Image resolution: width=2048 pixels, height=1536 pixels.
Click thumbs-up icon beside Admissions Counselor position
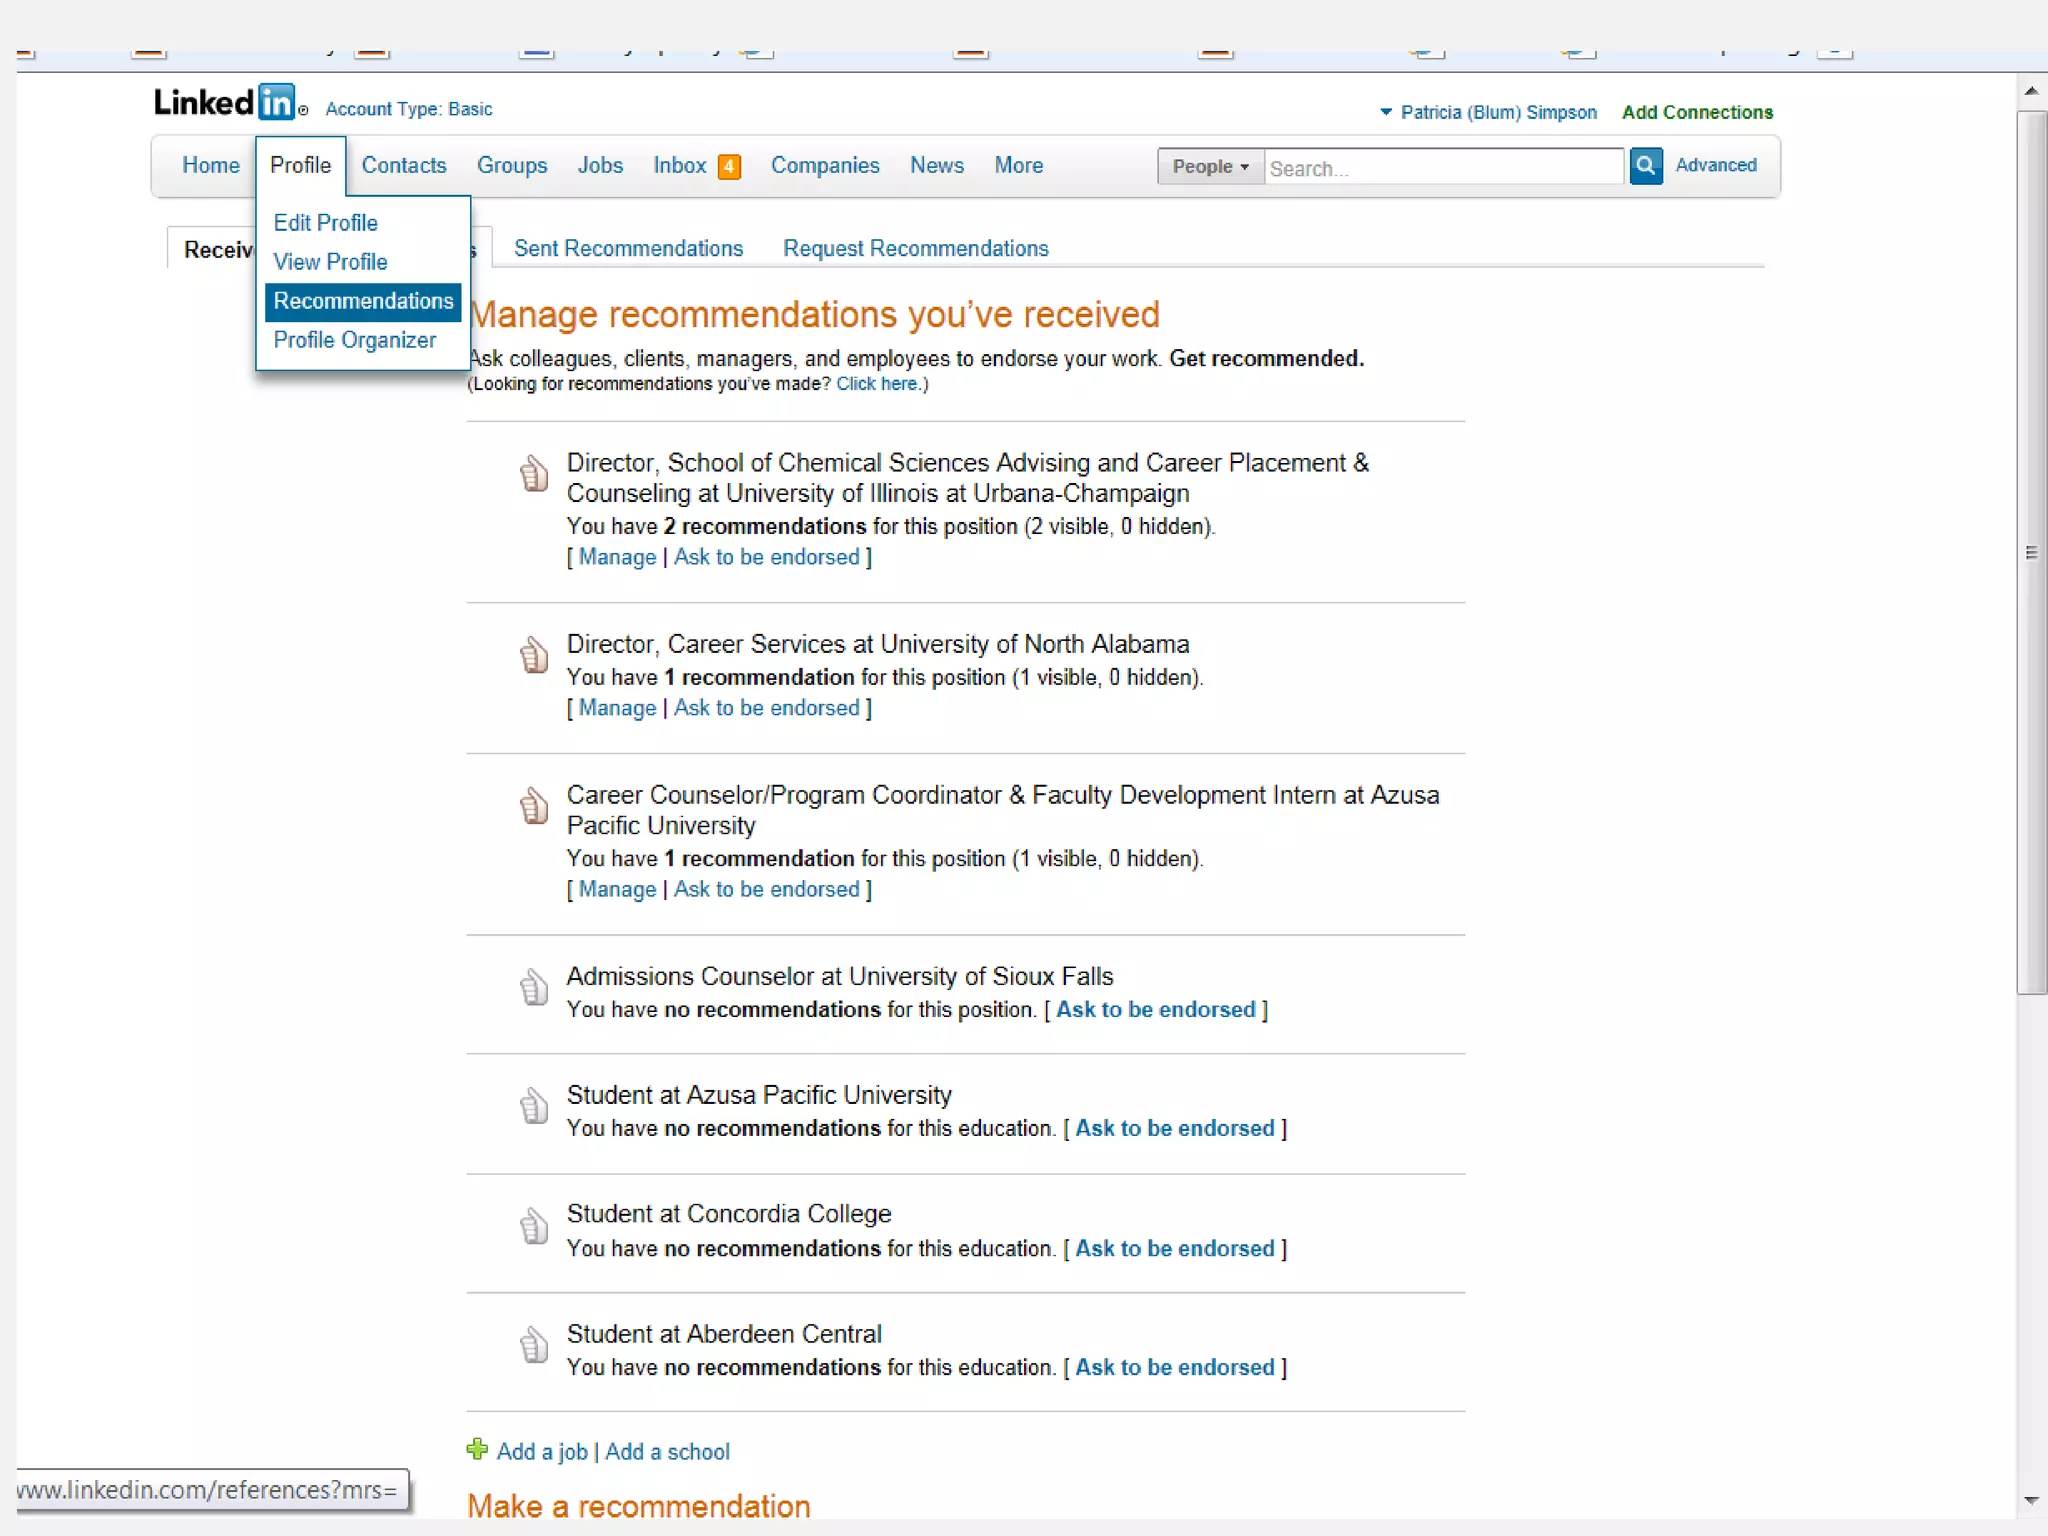tap(534, 987)
